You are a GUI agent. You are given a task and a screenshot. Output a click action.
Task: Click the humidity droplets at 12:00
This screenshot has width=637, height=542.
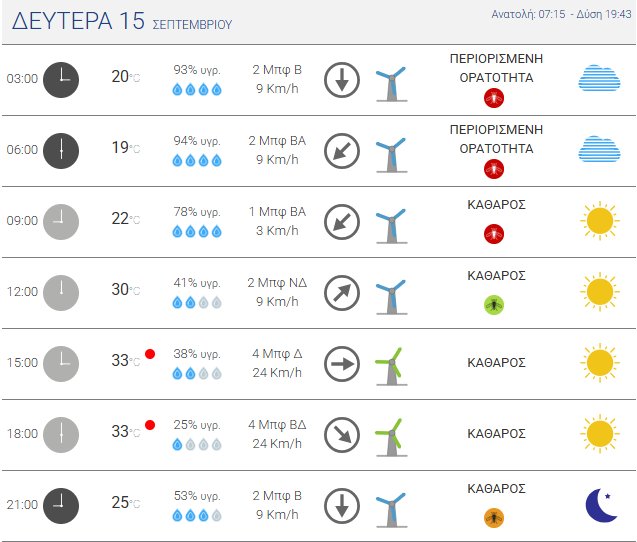click(x=197, y=302)
